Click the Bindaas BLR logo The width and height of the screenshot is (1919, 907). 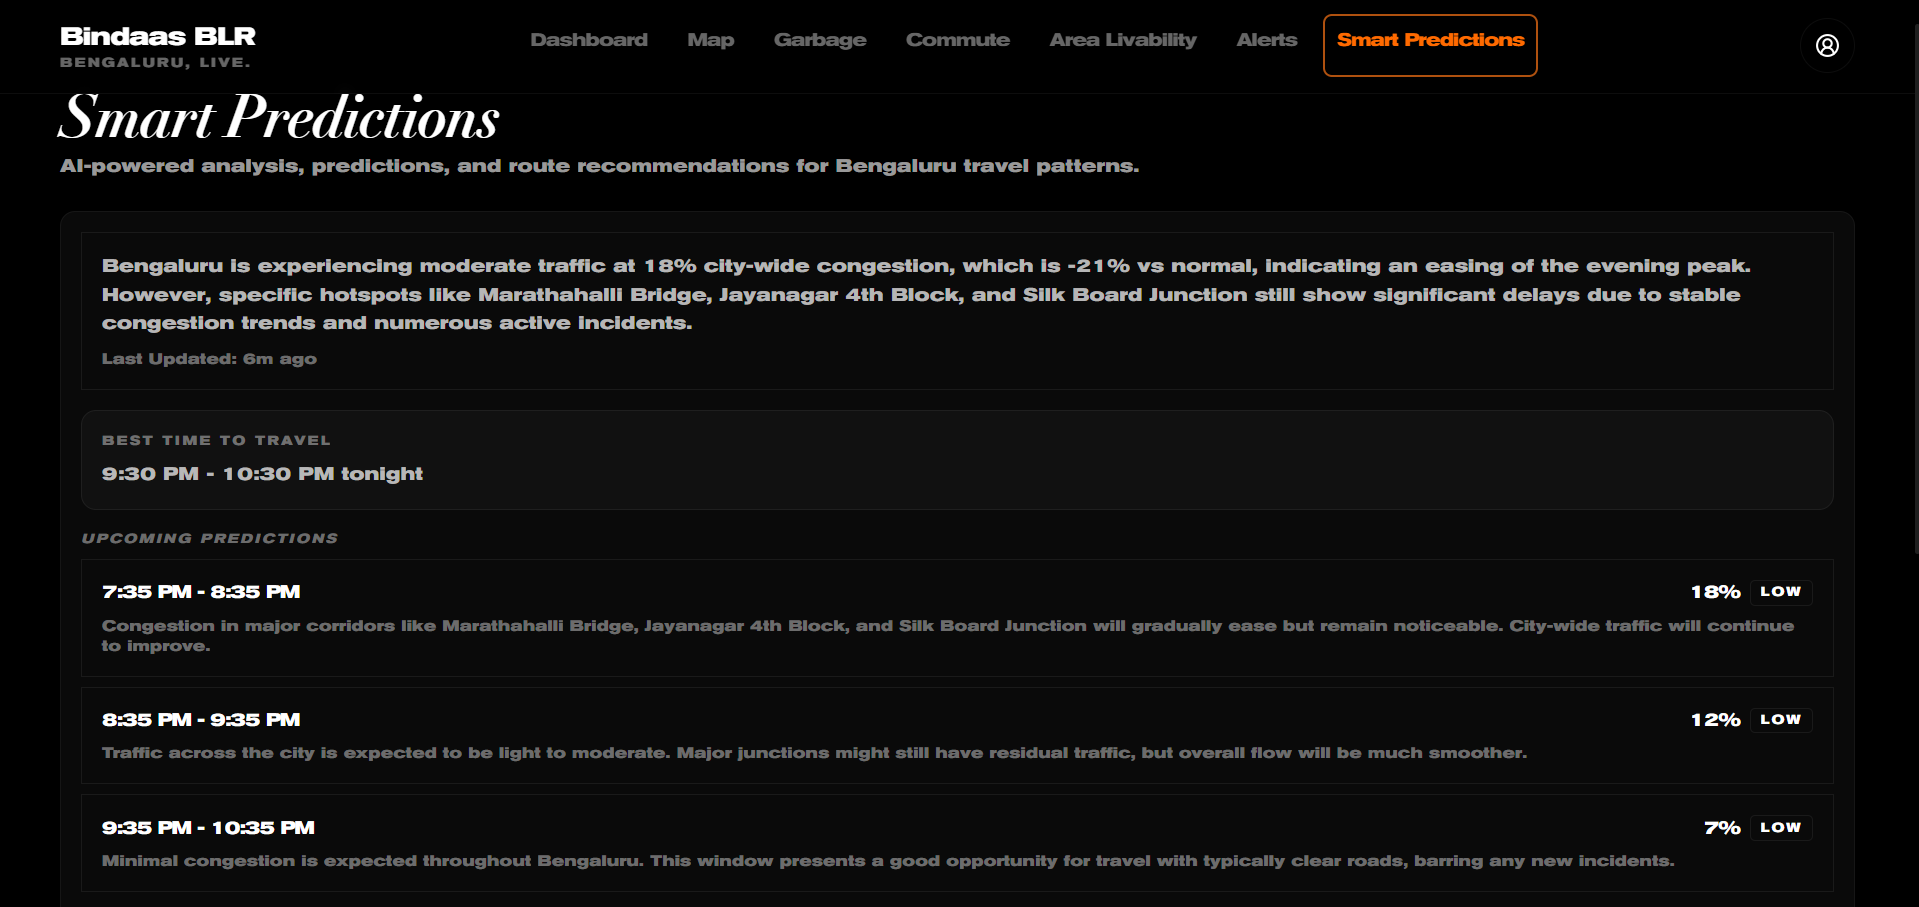pos(158,36)
